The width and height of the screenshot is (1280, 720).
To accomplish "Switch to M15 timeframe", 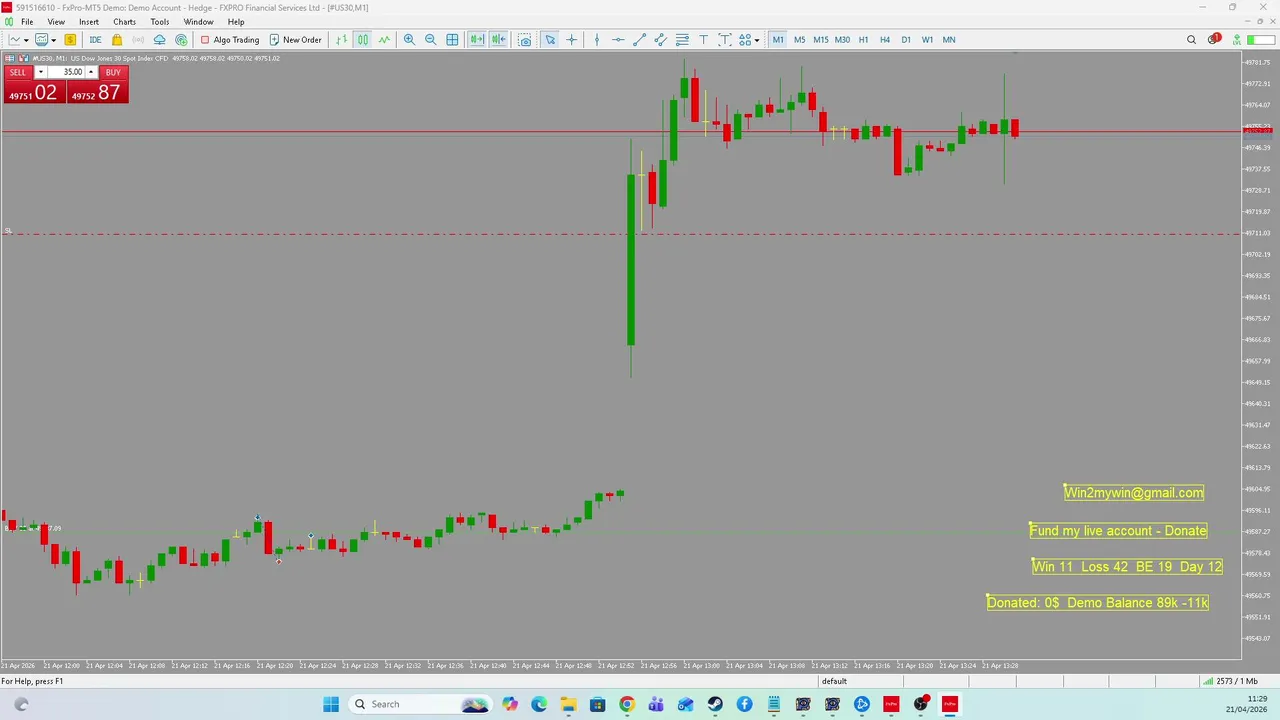I will pyautogui.click(x=820, y=40).
